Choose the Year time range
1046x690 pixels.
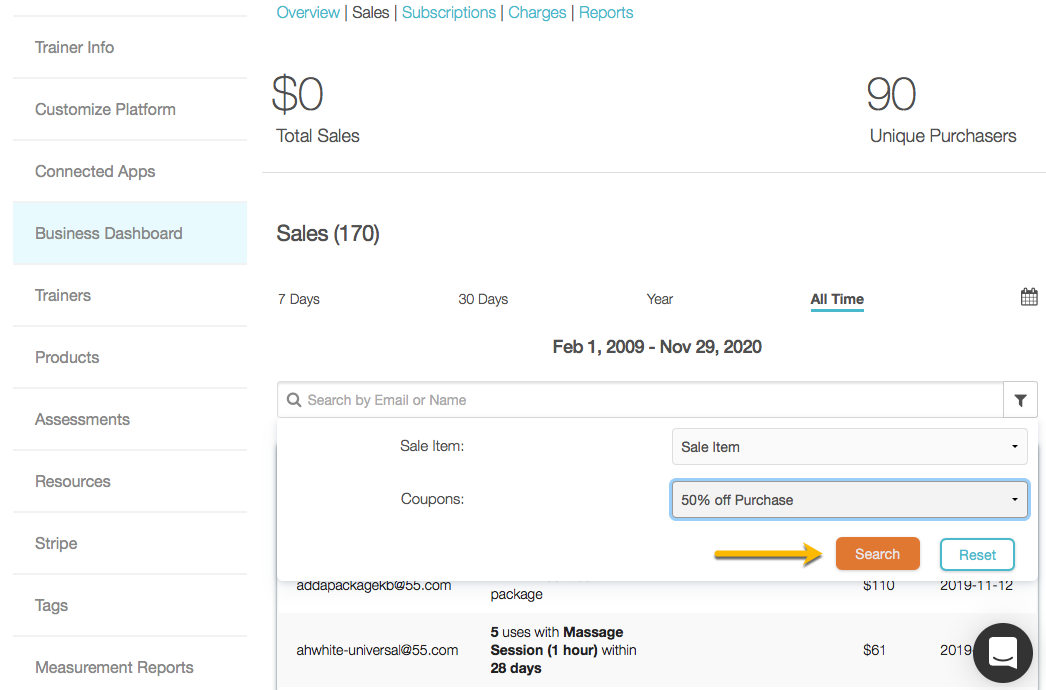pyautogui.click(x=660, y=299)
